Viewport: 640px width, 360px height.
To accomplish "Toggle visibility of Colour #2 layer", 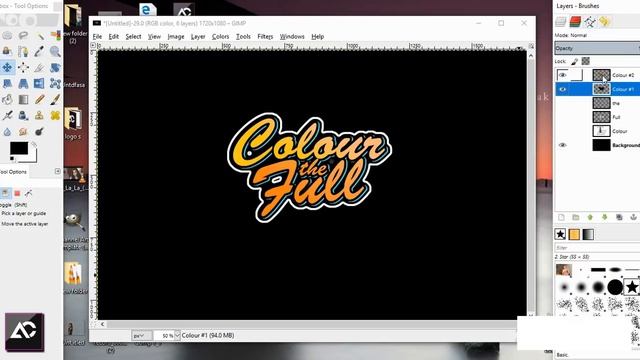I will coord(562,75).
